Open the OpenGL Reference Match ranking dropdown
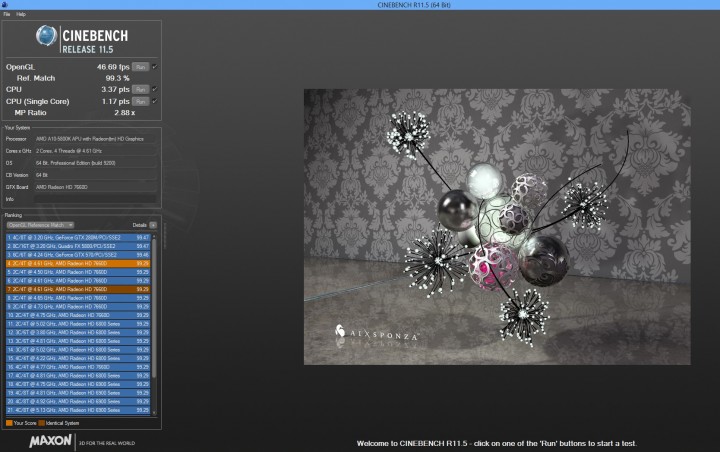720x452 pixels. 40,225
